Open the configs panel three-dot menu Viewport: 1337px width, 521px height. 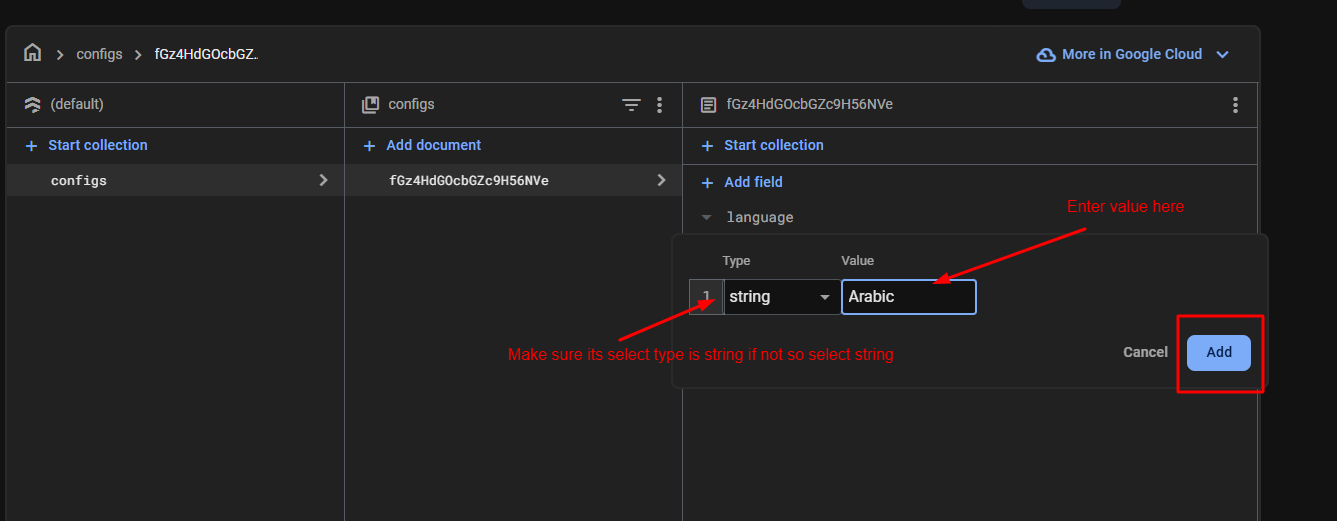click(x=659, y=105)
